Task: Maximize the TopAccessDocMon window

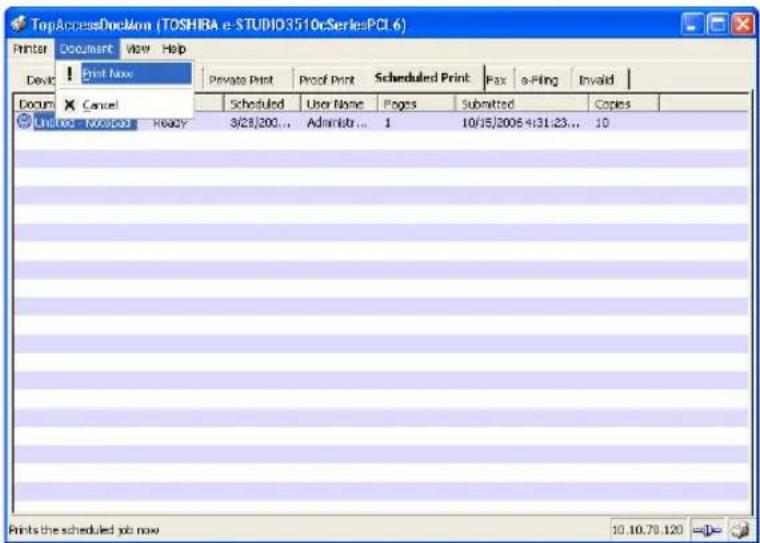Action: [717, 24]
